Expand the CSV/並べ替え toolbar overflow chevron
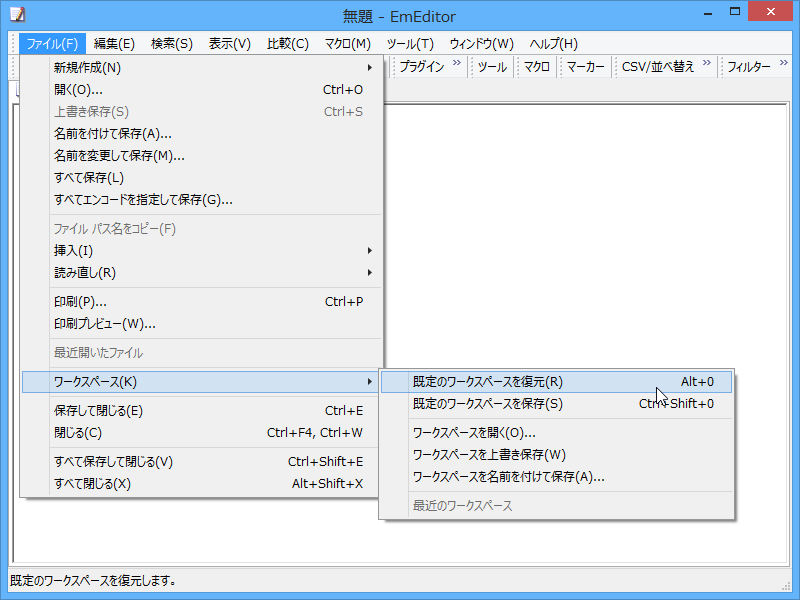800x600 pixels. coord(706,63)
